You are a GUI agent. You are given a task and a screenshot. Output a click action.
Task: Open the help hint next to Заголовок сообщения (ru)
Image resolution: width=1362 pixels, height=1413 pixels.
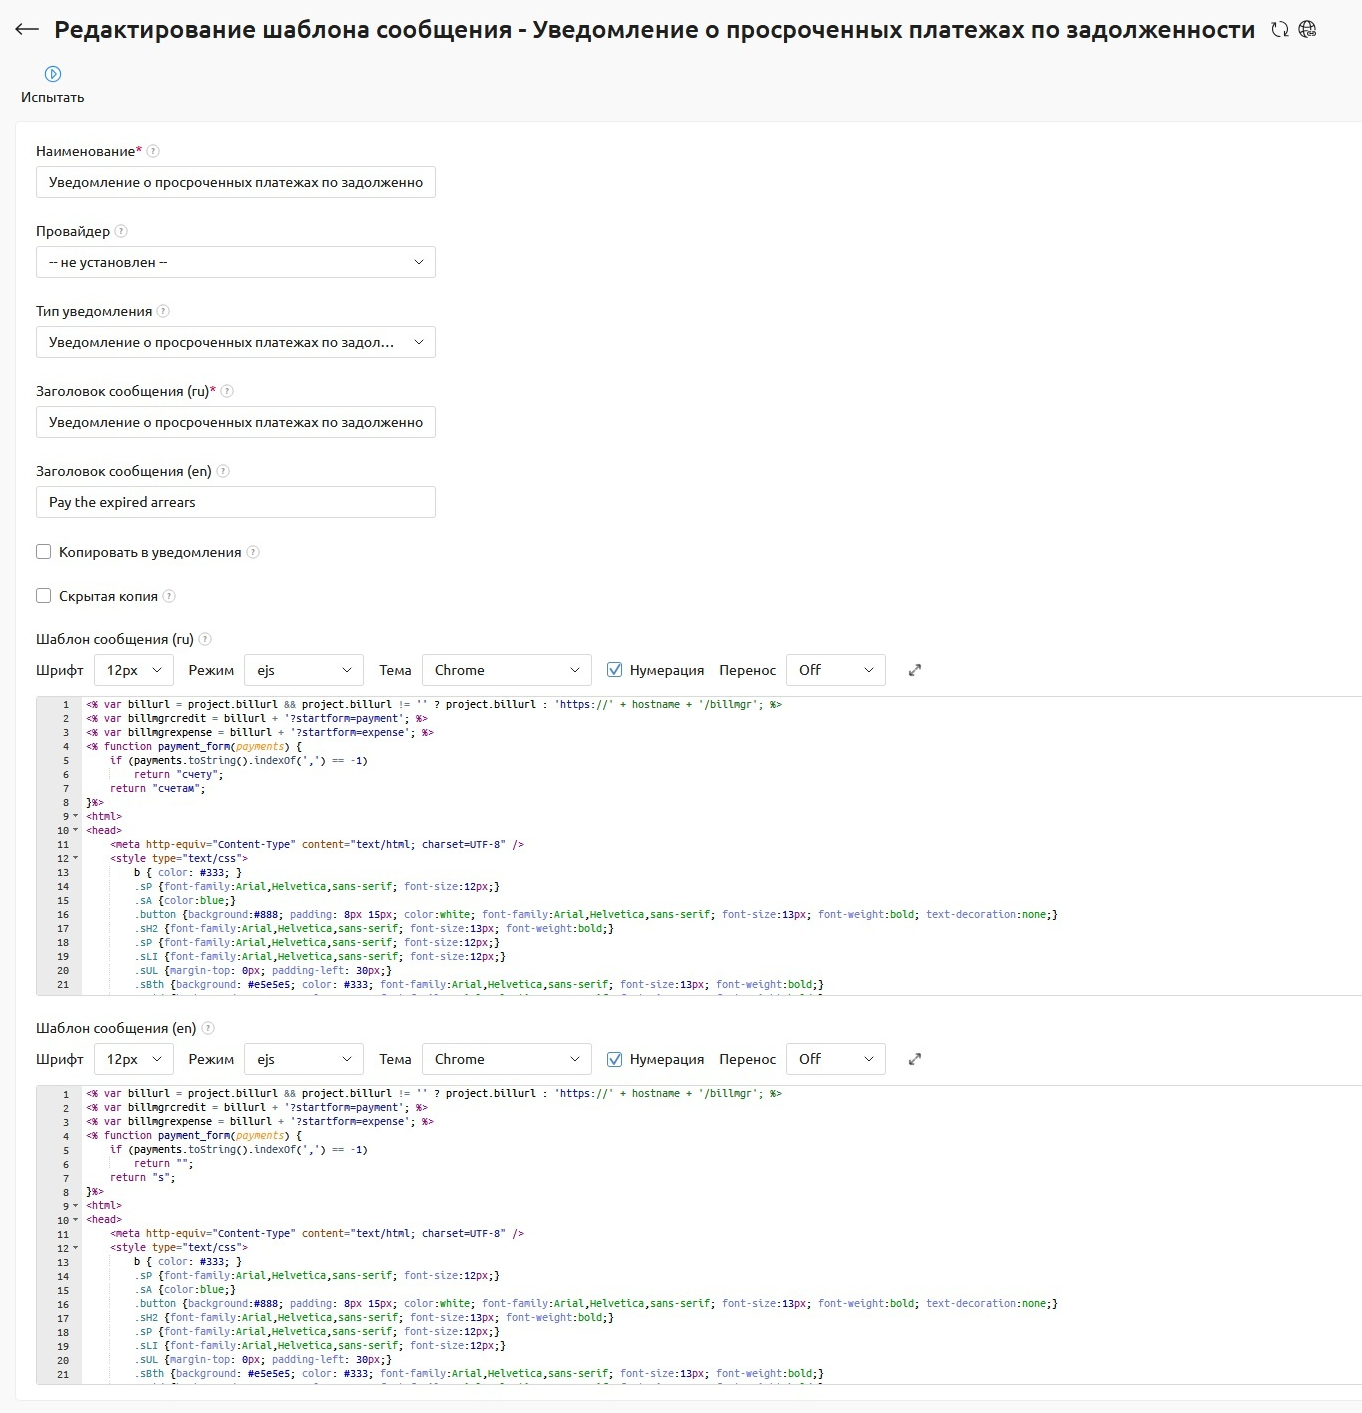point(227,391)
